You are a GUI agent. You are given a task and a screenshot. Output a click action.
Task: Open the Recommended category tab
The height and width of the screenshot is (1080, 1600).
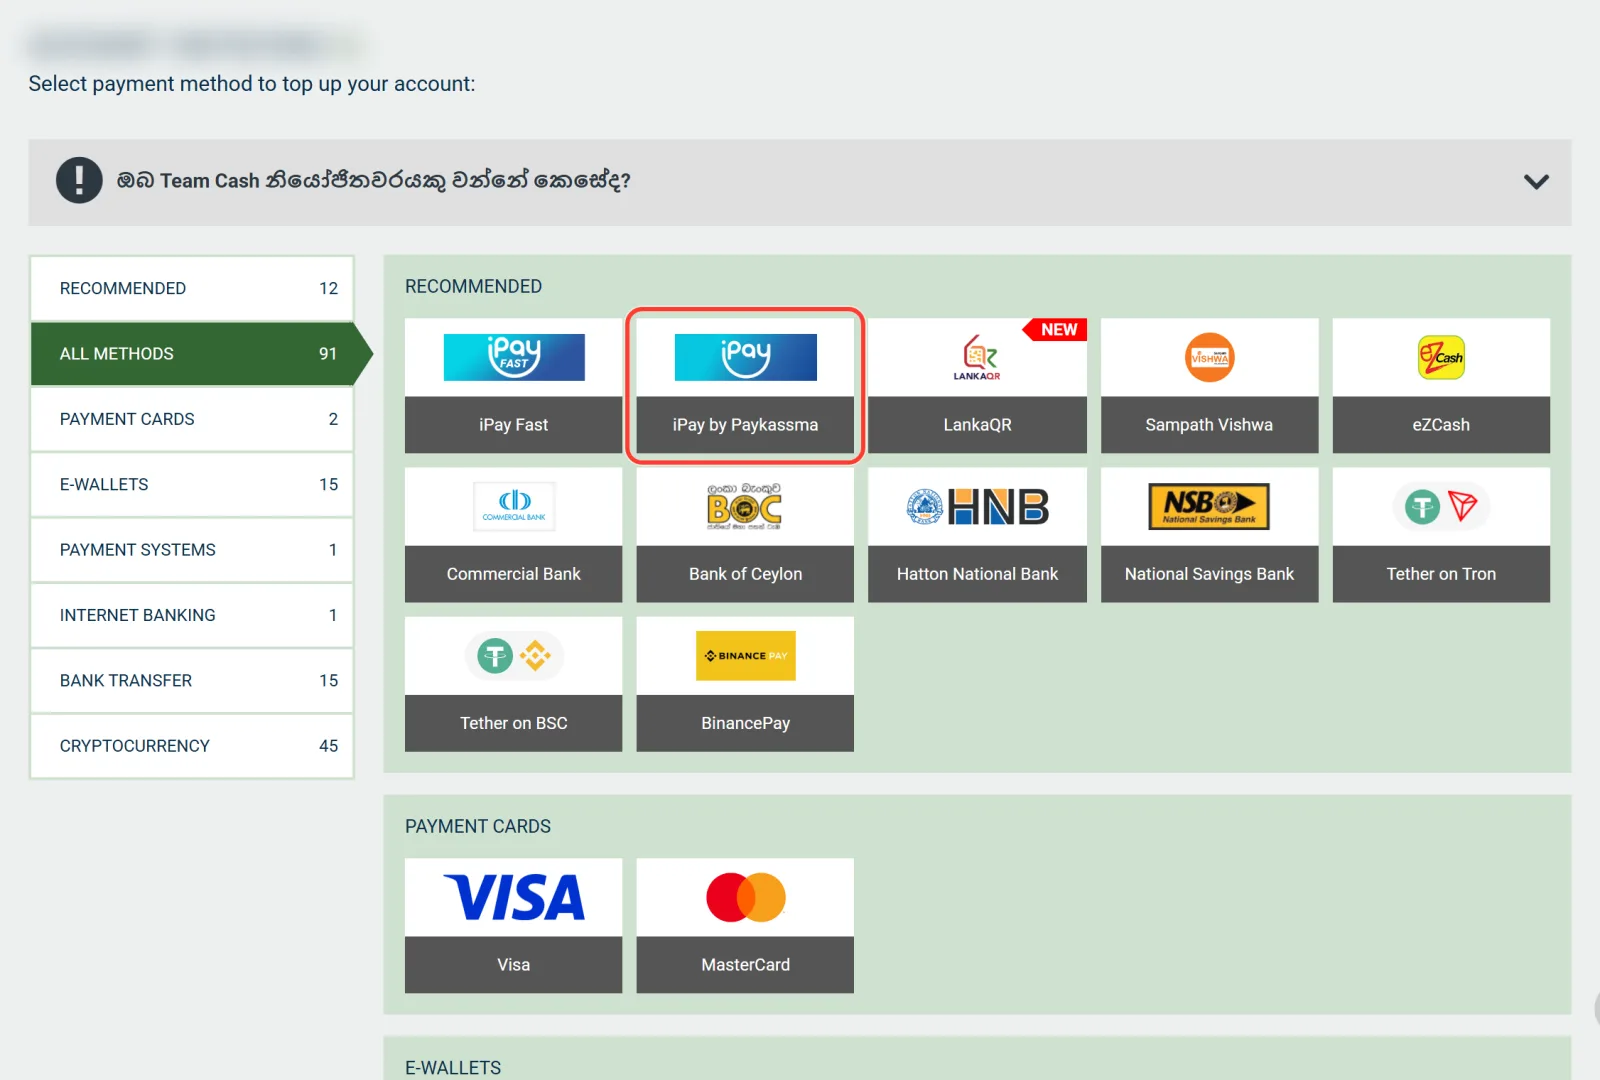pos(192,288)
